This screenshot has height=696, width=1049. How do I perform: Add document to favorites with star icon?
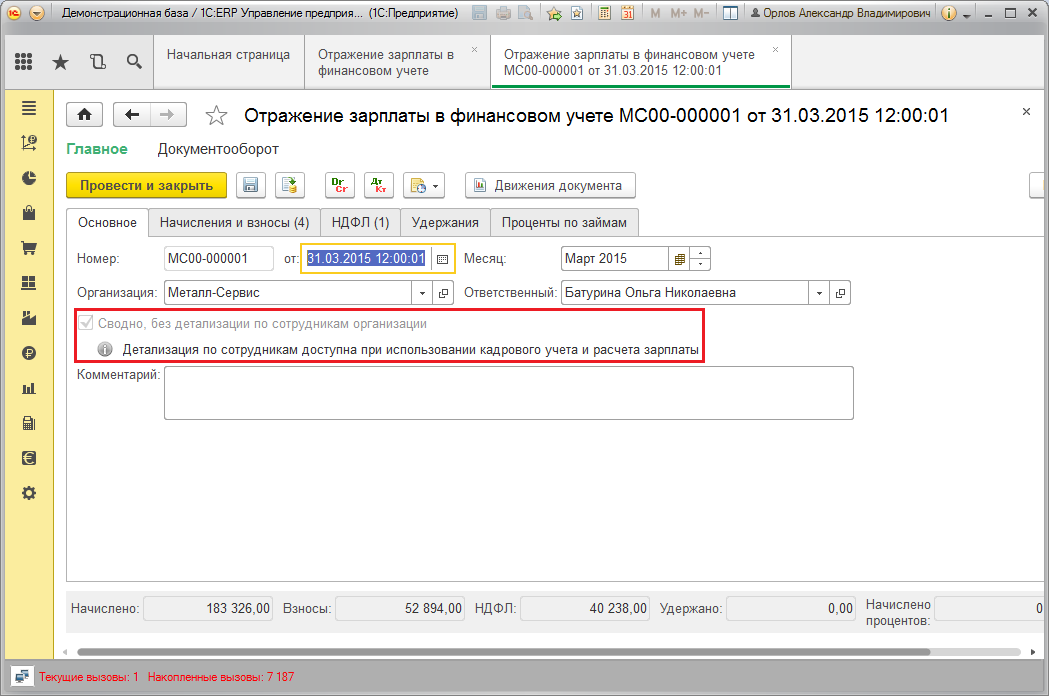(216, 116)
